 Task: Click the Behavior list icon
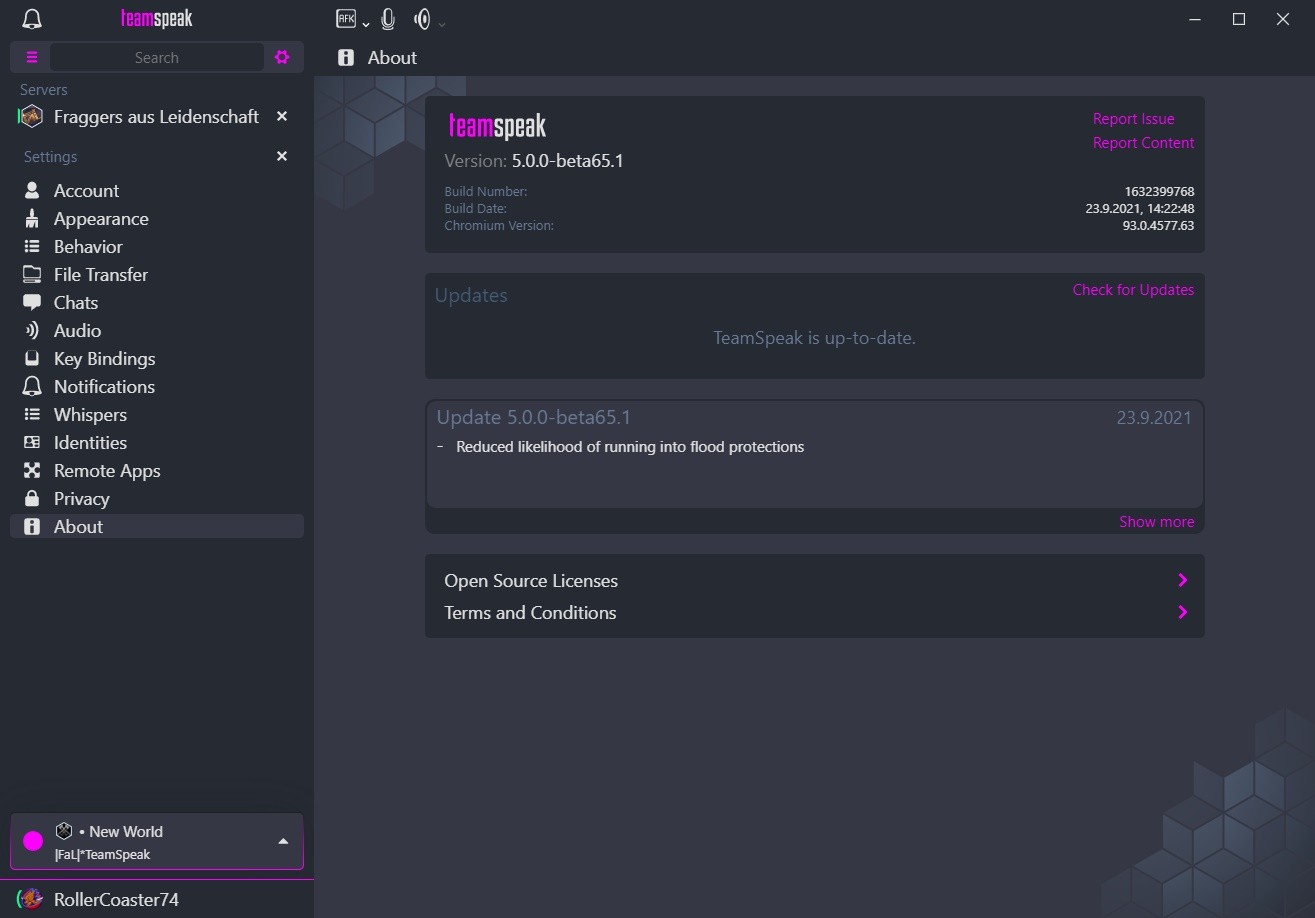click(x=32, y=246)
